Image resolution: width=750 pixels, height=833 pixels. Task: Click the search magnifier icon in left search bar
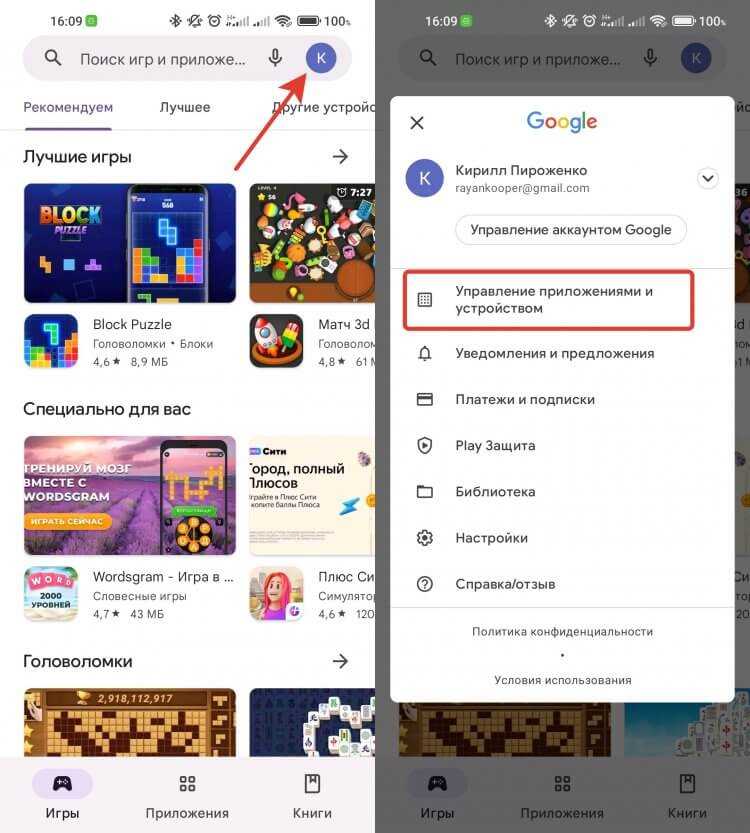tap(53, 57)
